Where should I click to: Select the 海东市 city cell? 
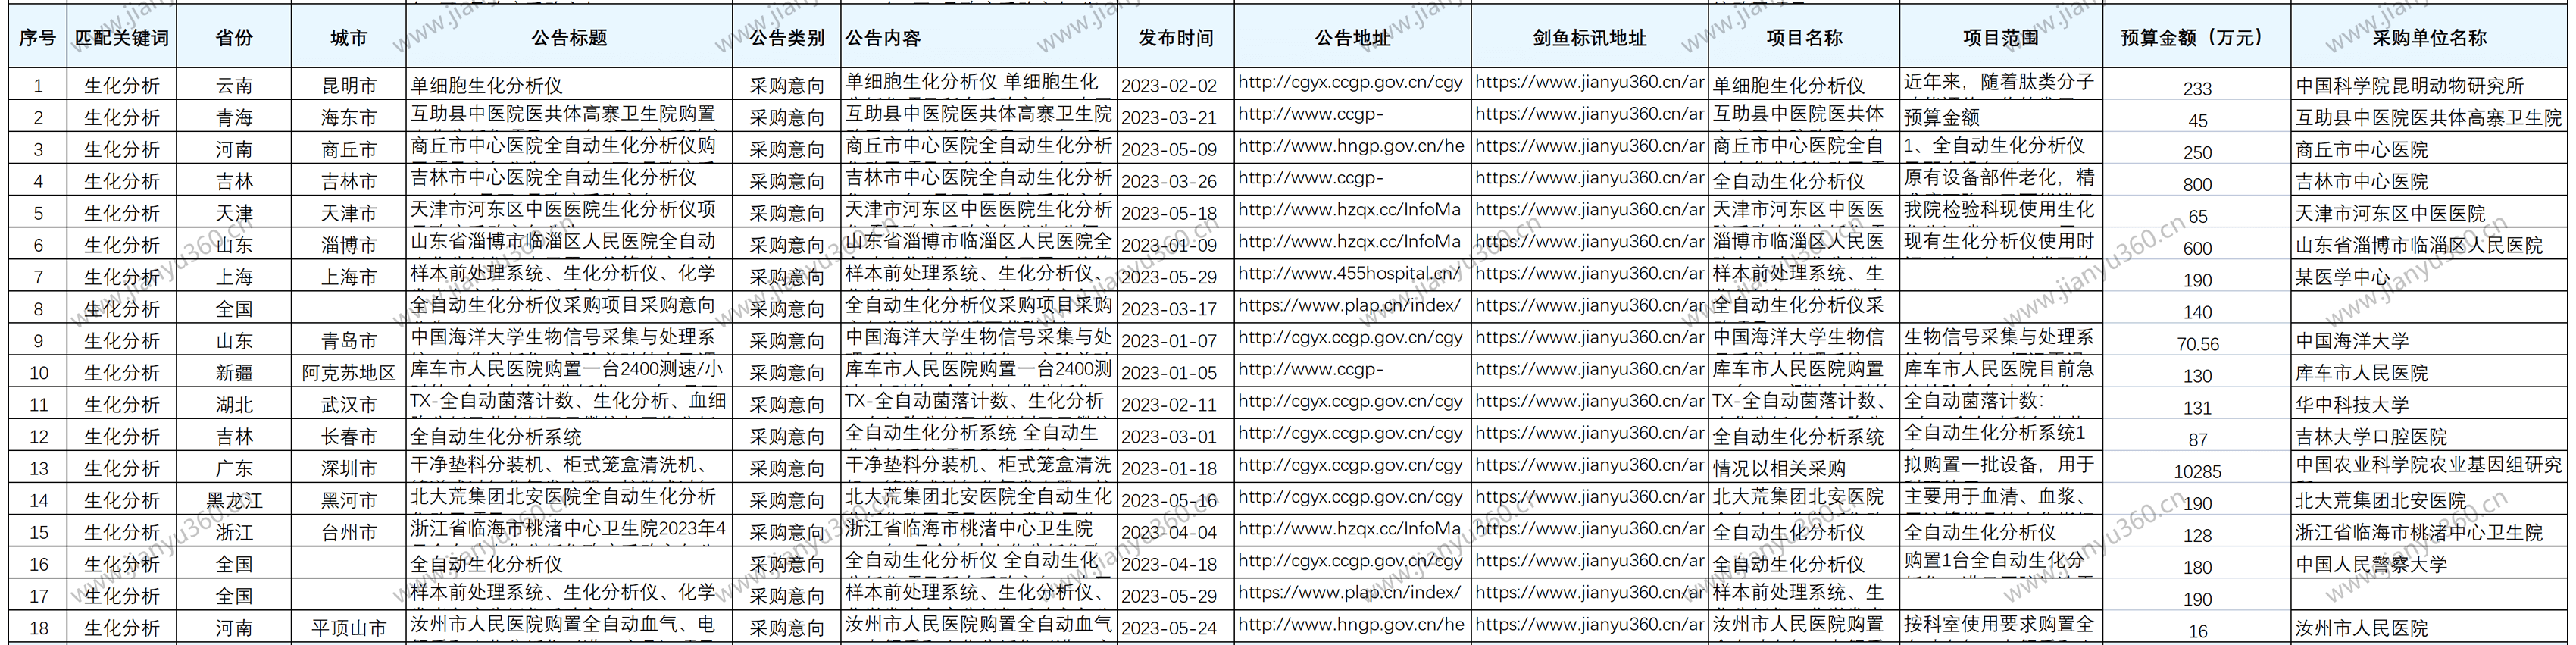point(349,118)
